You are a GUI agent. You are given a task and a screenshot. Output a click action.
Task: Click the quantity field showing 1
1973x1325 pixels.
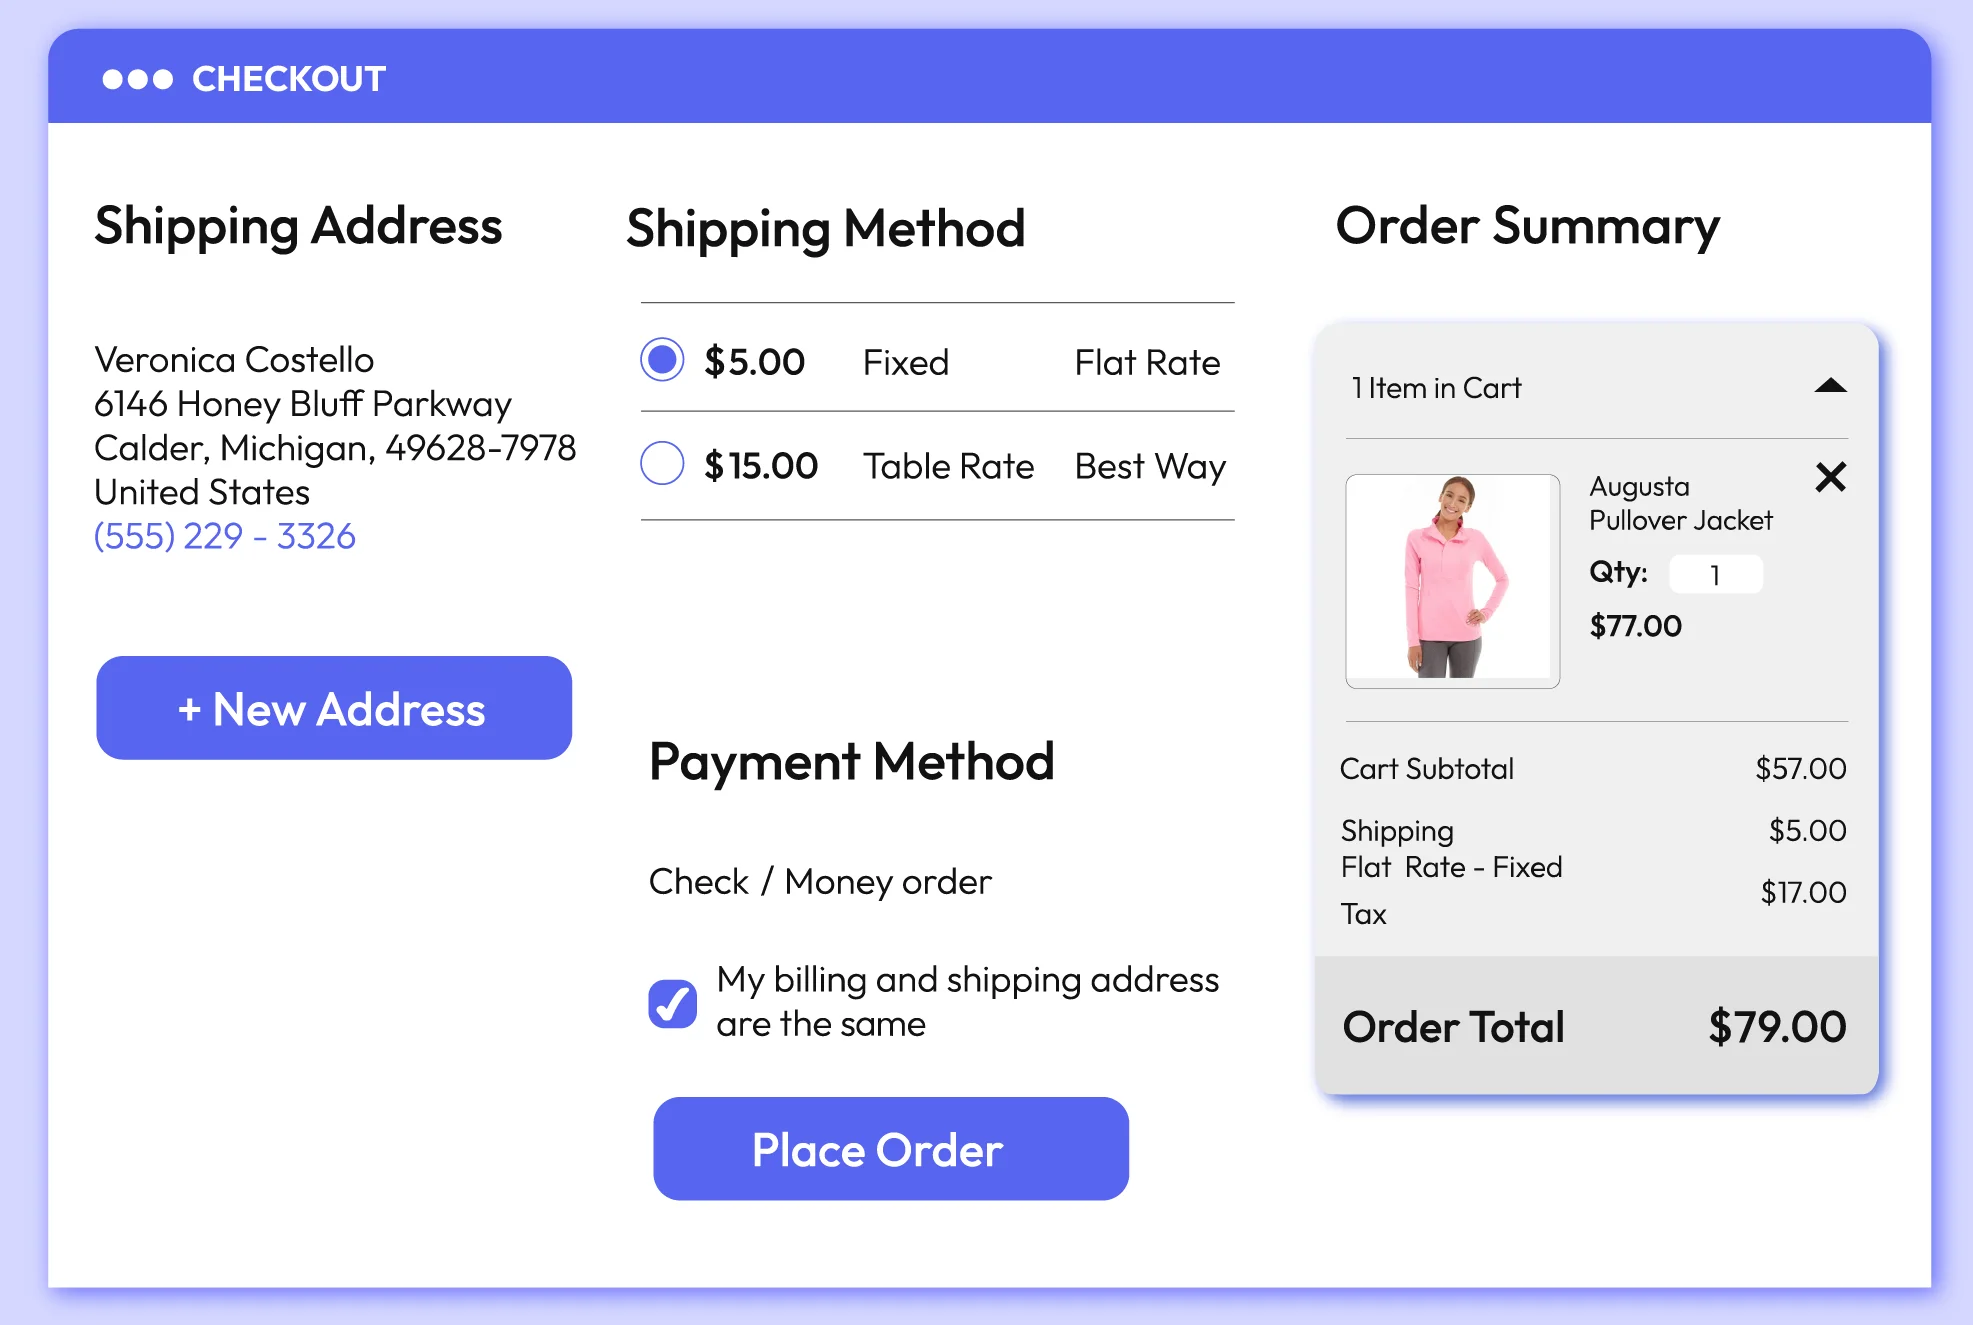pyautogui.click(x=1715, y=575)
